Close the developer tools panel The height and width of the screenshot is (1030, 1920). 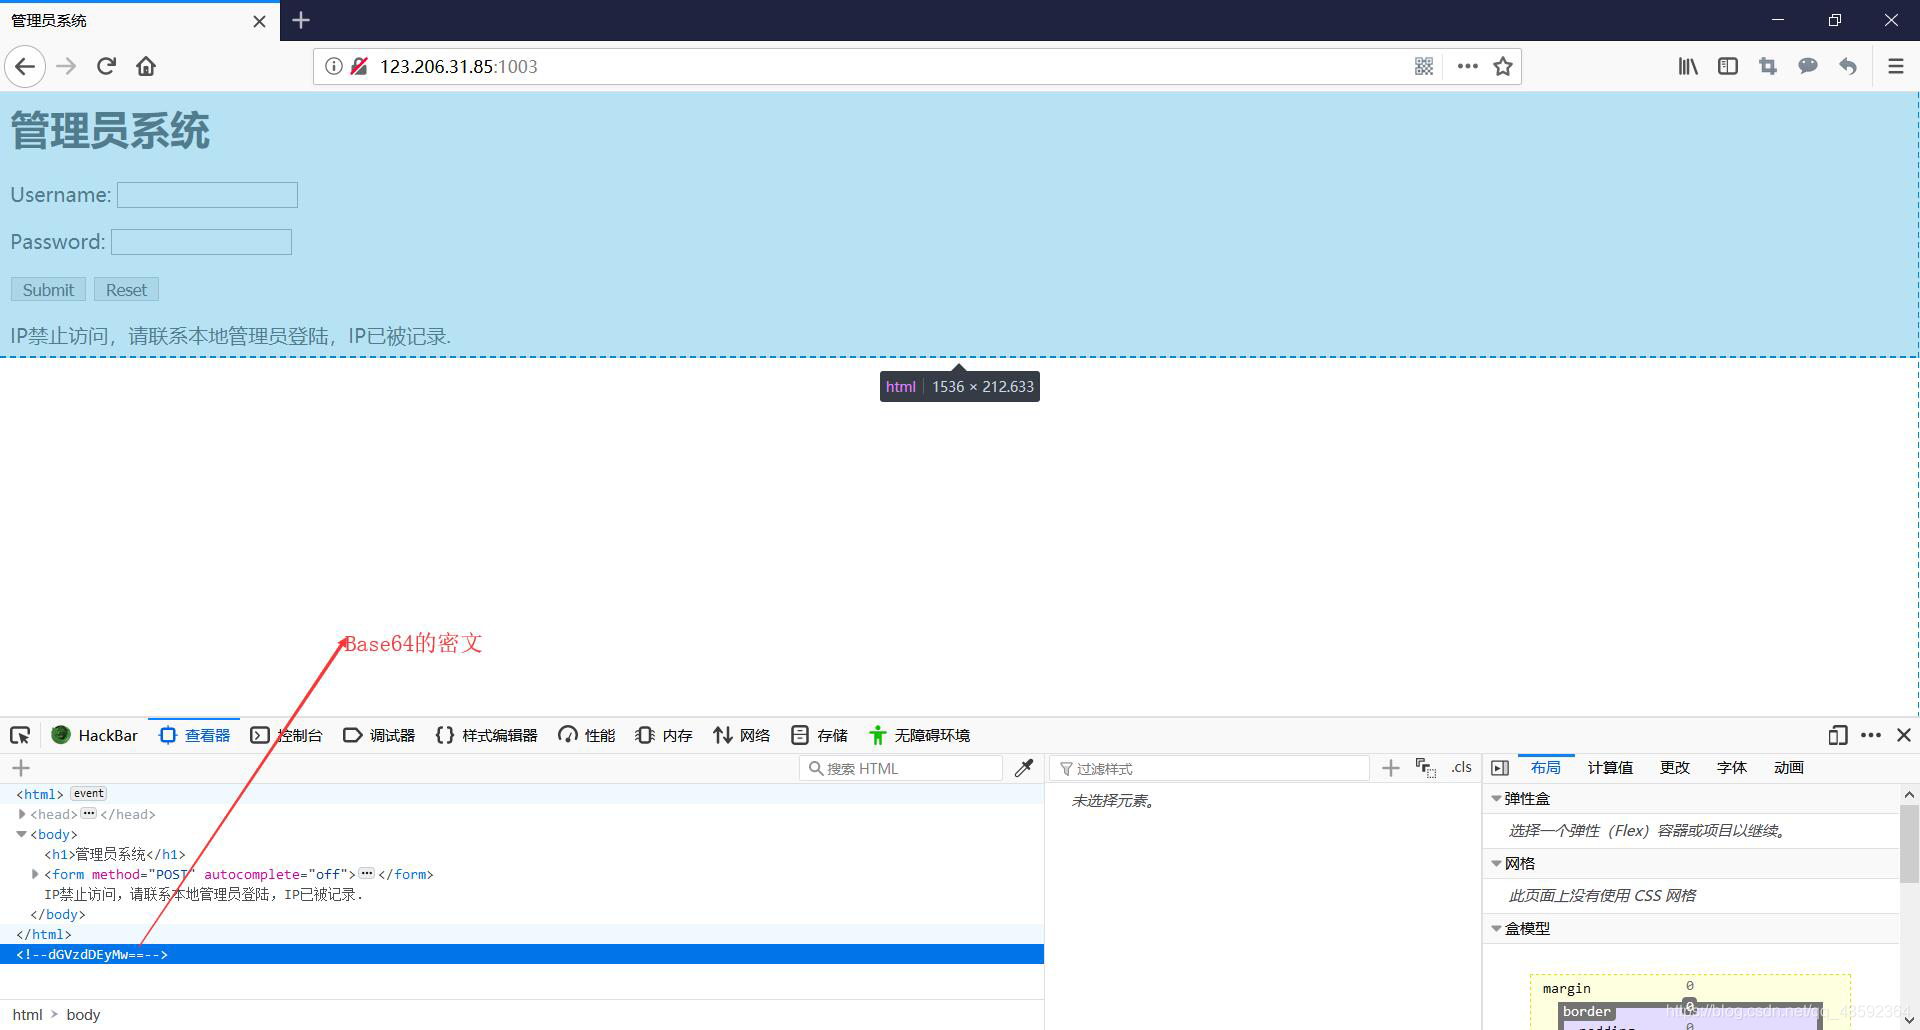1904,735
